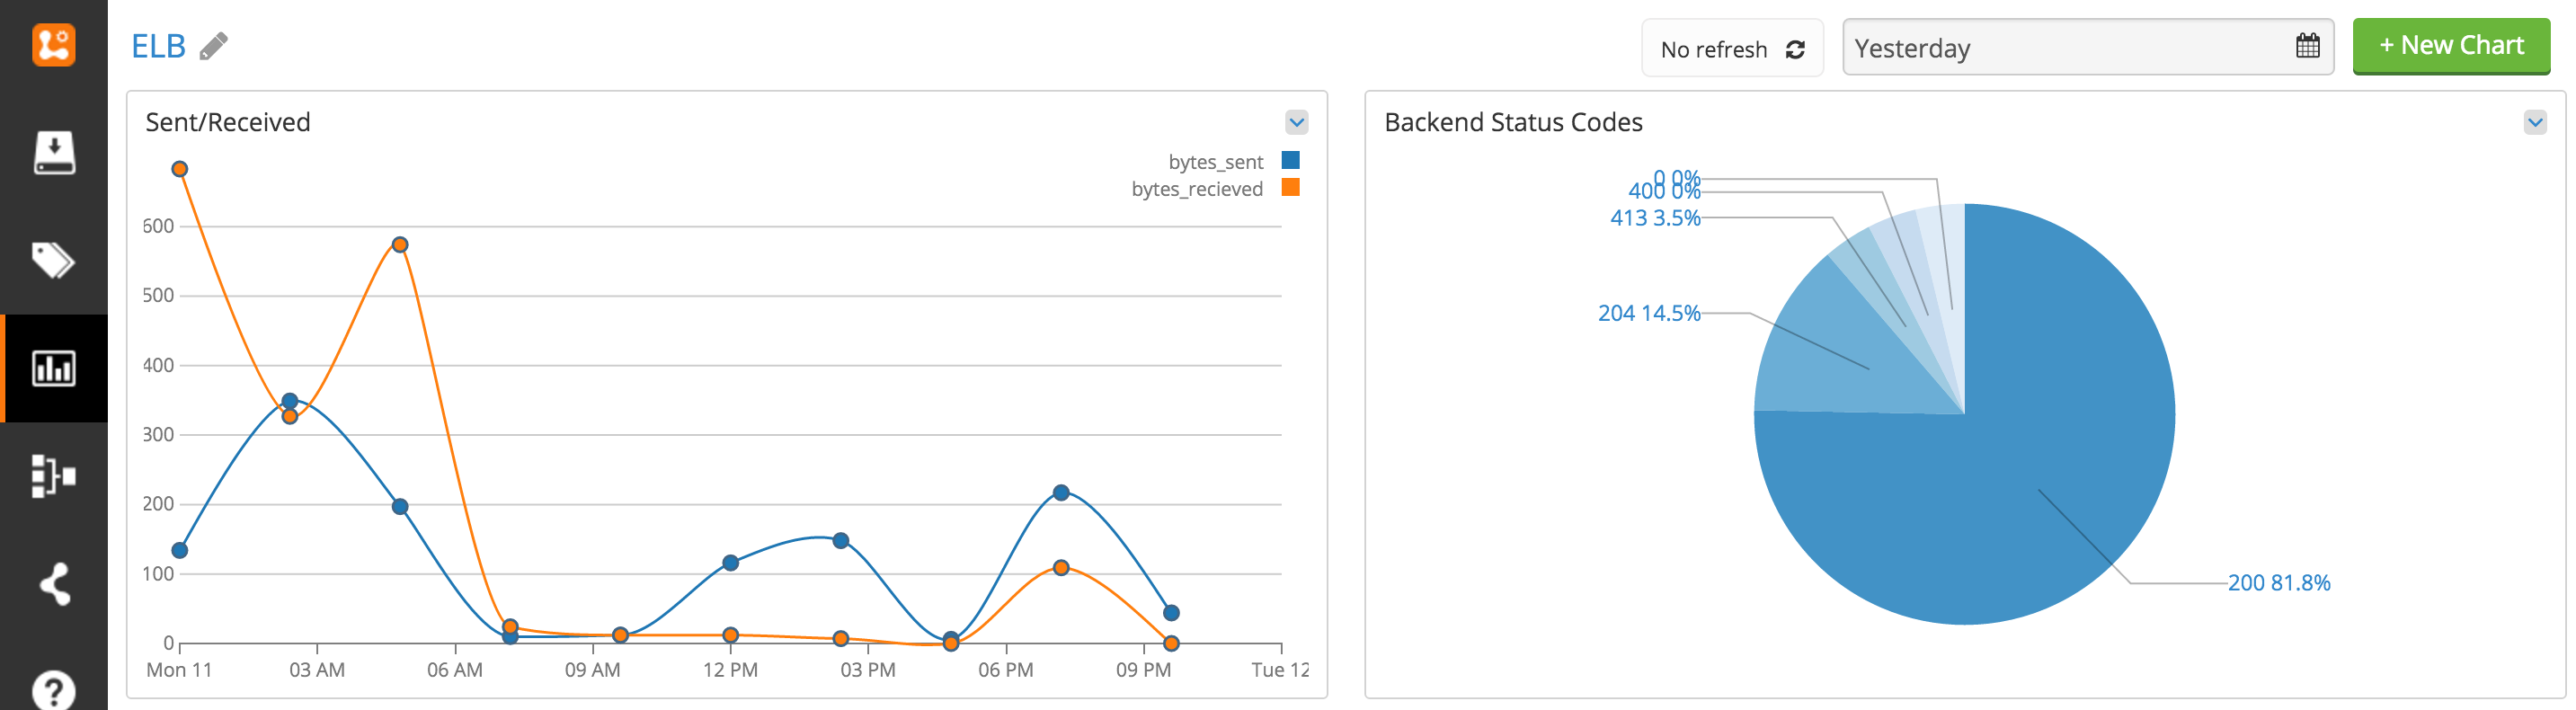
Task: Open the help question mark icon
Action: click(x=53, y=690)
